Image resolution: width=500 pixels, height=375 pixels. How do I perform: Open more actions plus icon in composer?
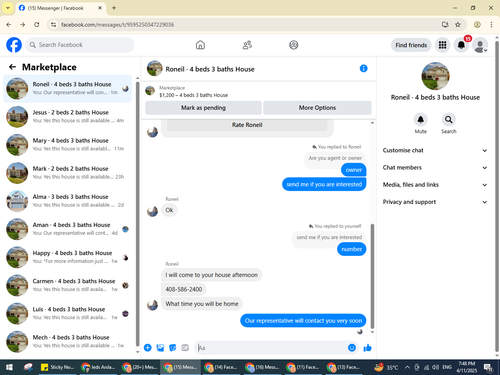[148, 348]
